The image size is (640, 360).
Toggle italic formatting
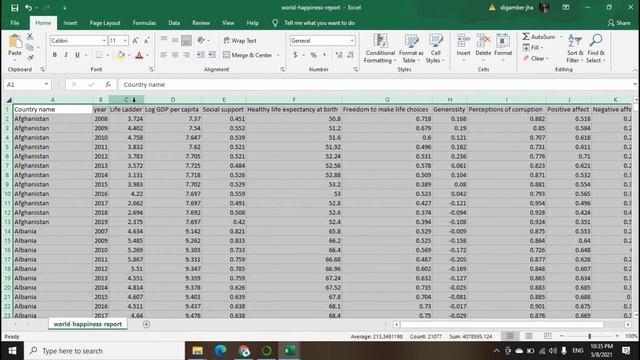pyautogui.click(x=66, y=55)
